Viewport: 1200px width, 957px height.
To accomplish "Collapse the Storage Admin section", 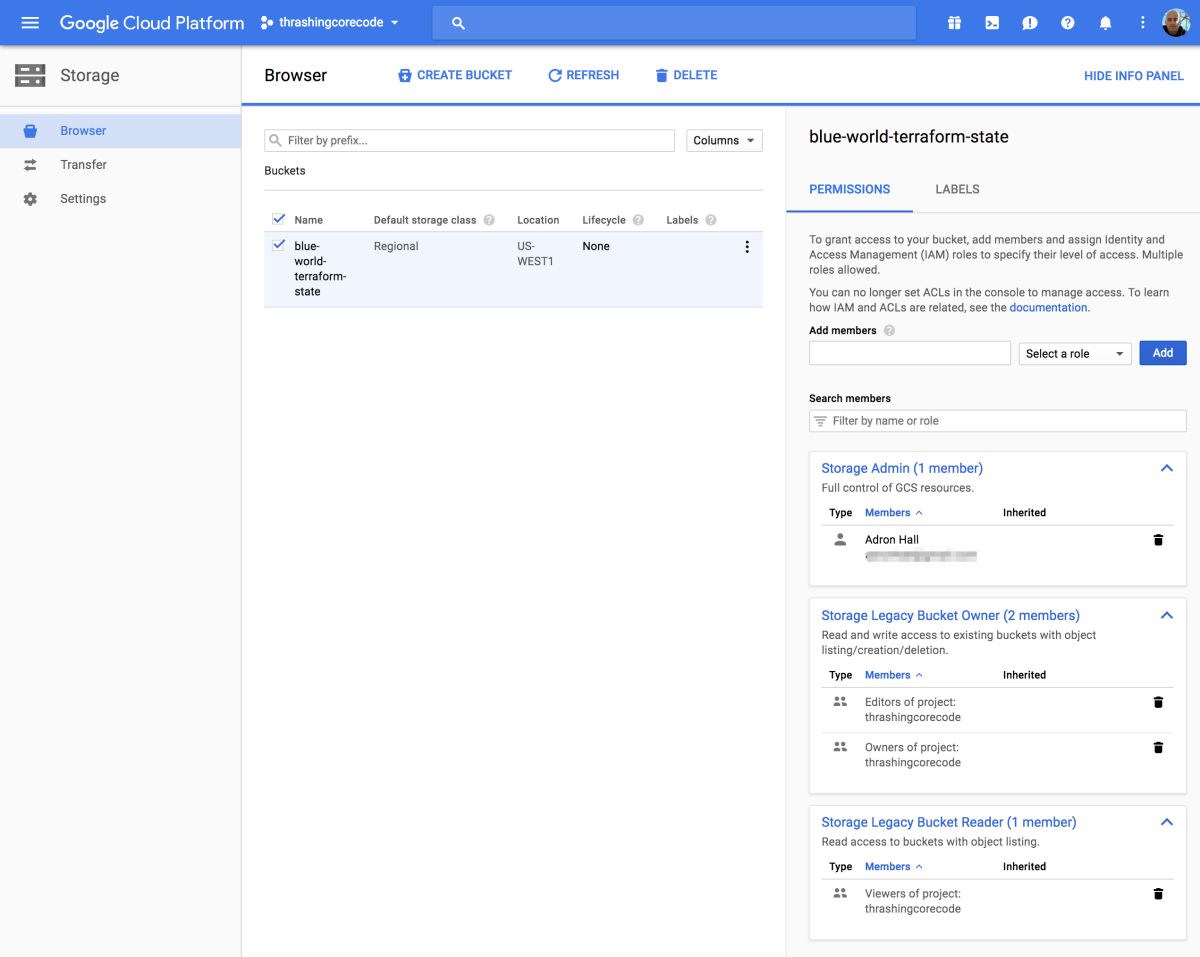I will (1166, 468).
